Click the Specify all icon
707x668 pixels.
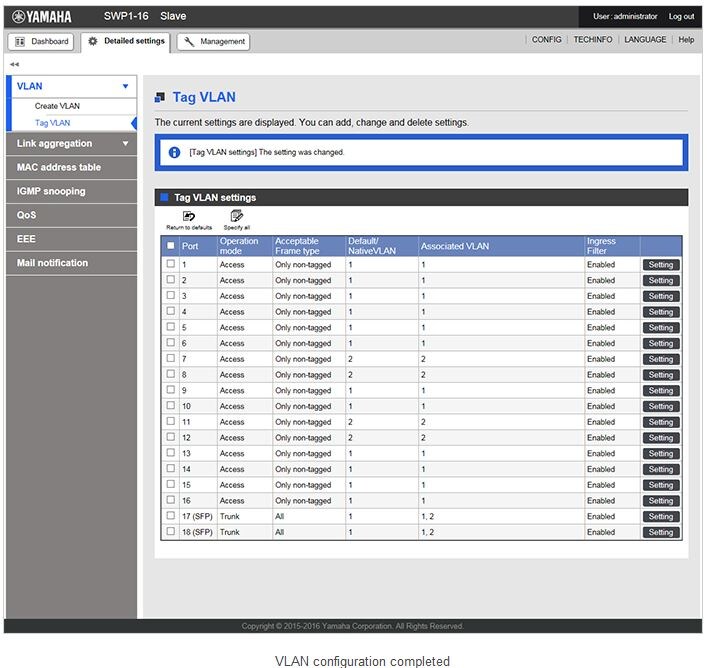pyautogui.click(x=236, y=216)
